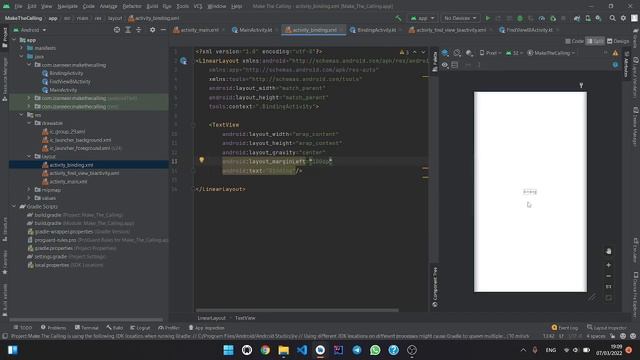Open the Android project view dropdown
This screenshot has height=360, width=640.
pyautogui.click(x=30, y=30)
